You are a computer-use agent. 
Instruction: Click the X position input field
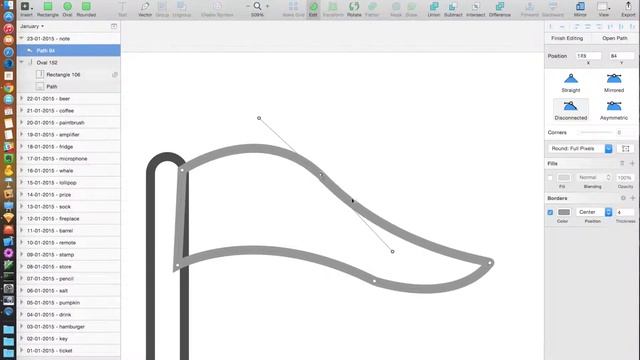[x=588, y=56]
